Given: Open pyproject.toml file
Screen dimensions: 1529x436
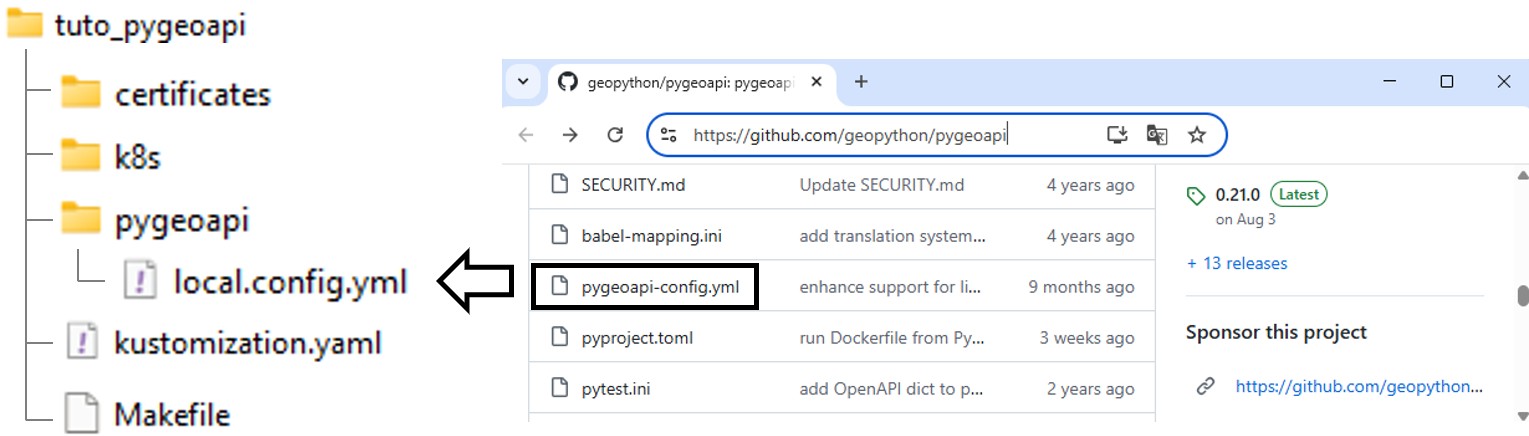Looking at the screenshot, I should pos(637,338).
